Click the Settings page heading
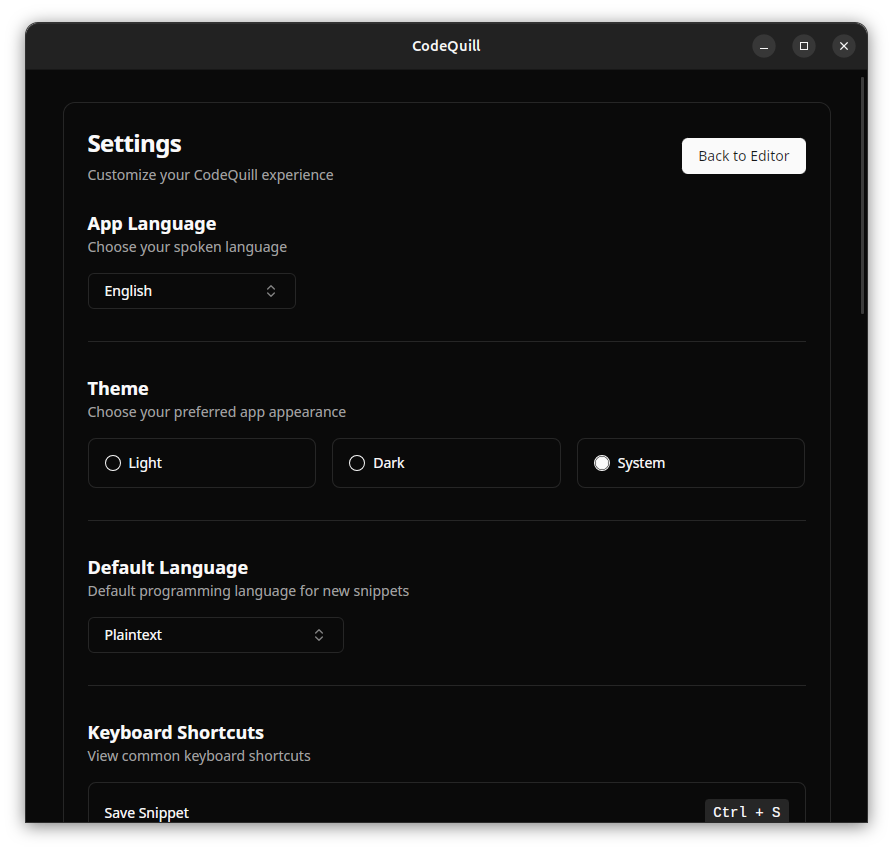This screenshot has height=851, width=893. pyautogui.click(x=134, y=143)
